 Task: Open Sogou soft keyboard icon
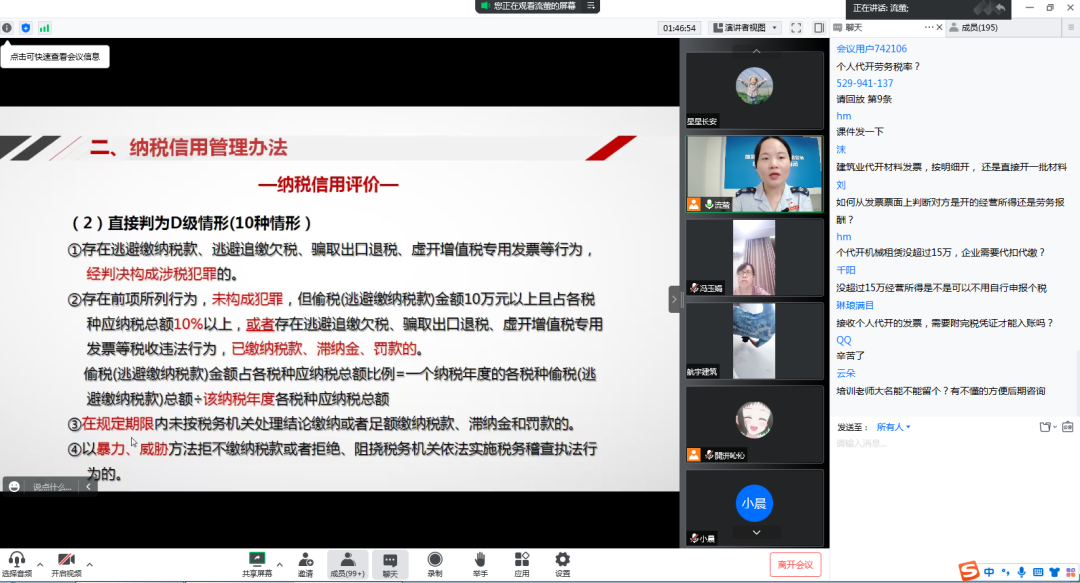[x=1038, y=572]
